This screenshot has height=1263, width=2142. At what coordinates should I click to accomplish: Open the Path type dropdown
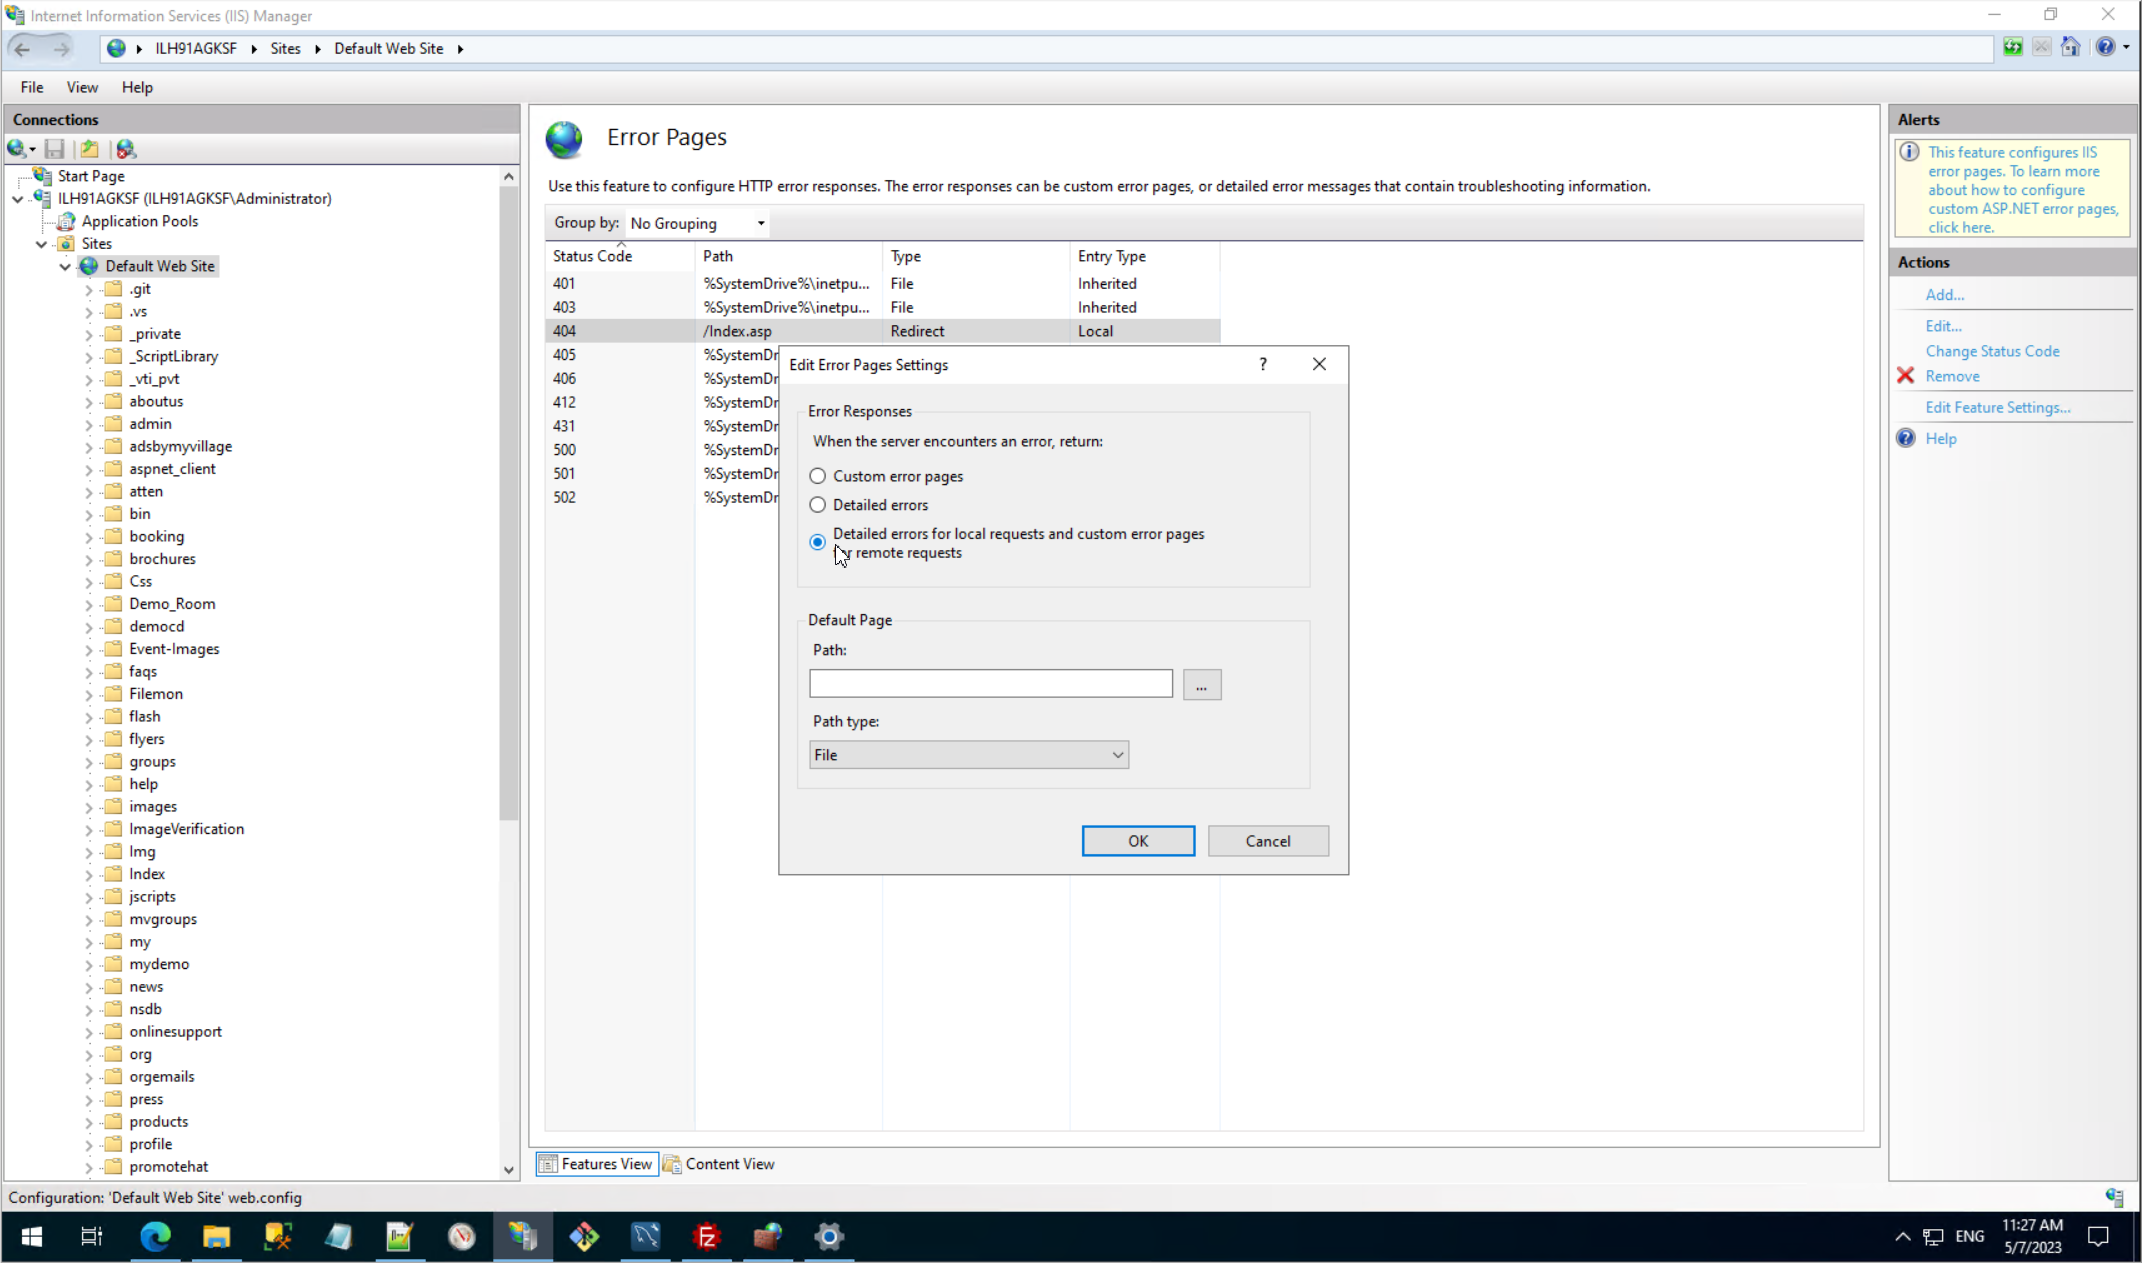pyautogui.click(x=968, y=755)
